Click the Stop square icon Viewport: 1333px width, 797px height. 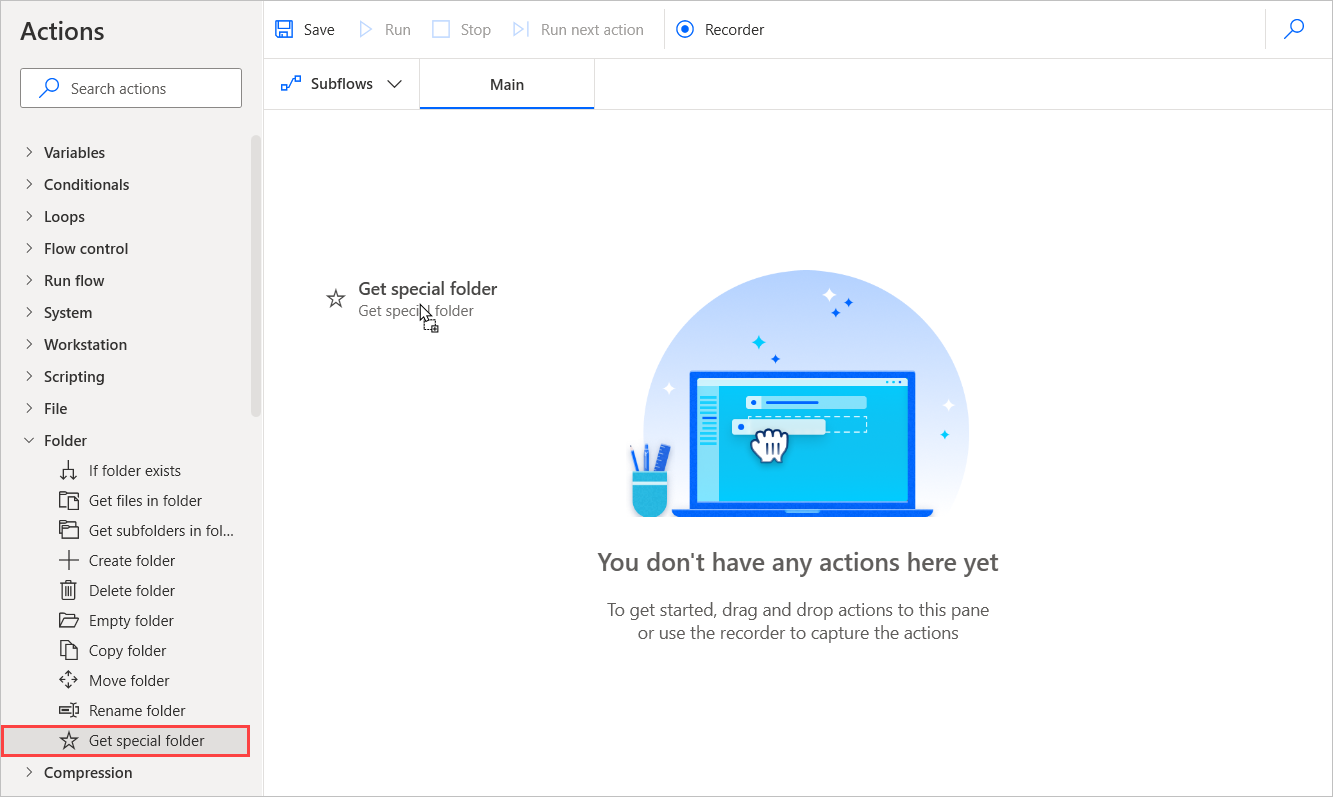(x=441, y=29)
